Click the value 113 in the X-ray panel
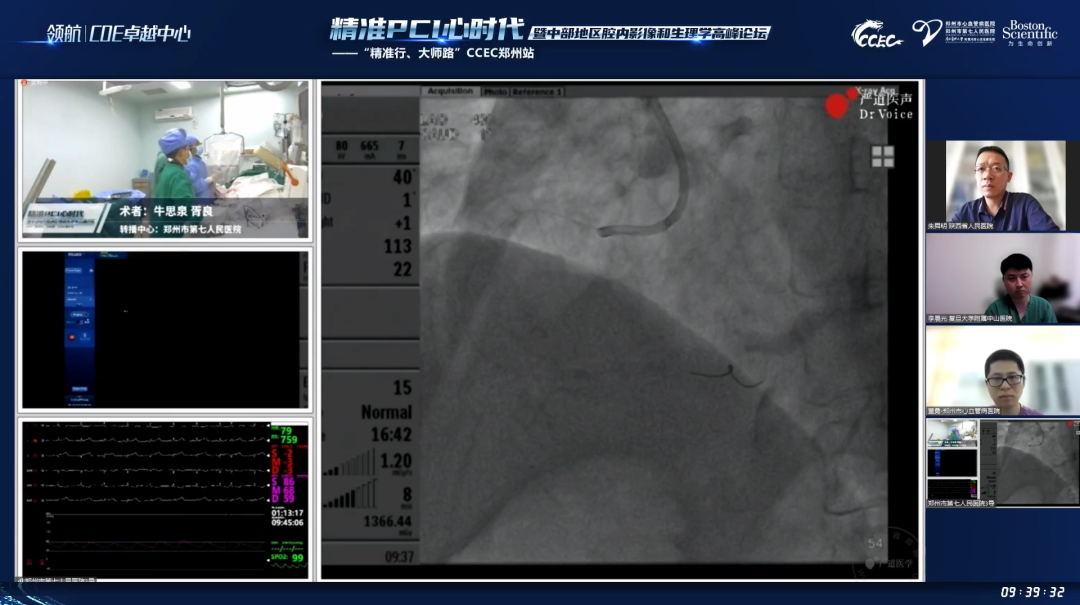The image size is (1080, 605). (x=397, y=246)
